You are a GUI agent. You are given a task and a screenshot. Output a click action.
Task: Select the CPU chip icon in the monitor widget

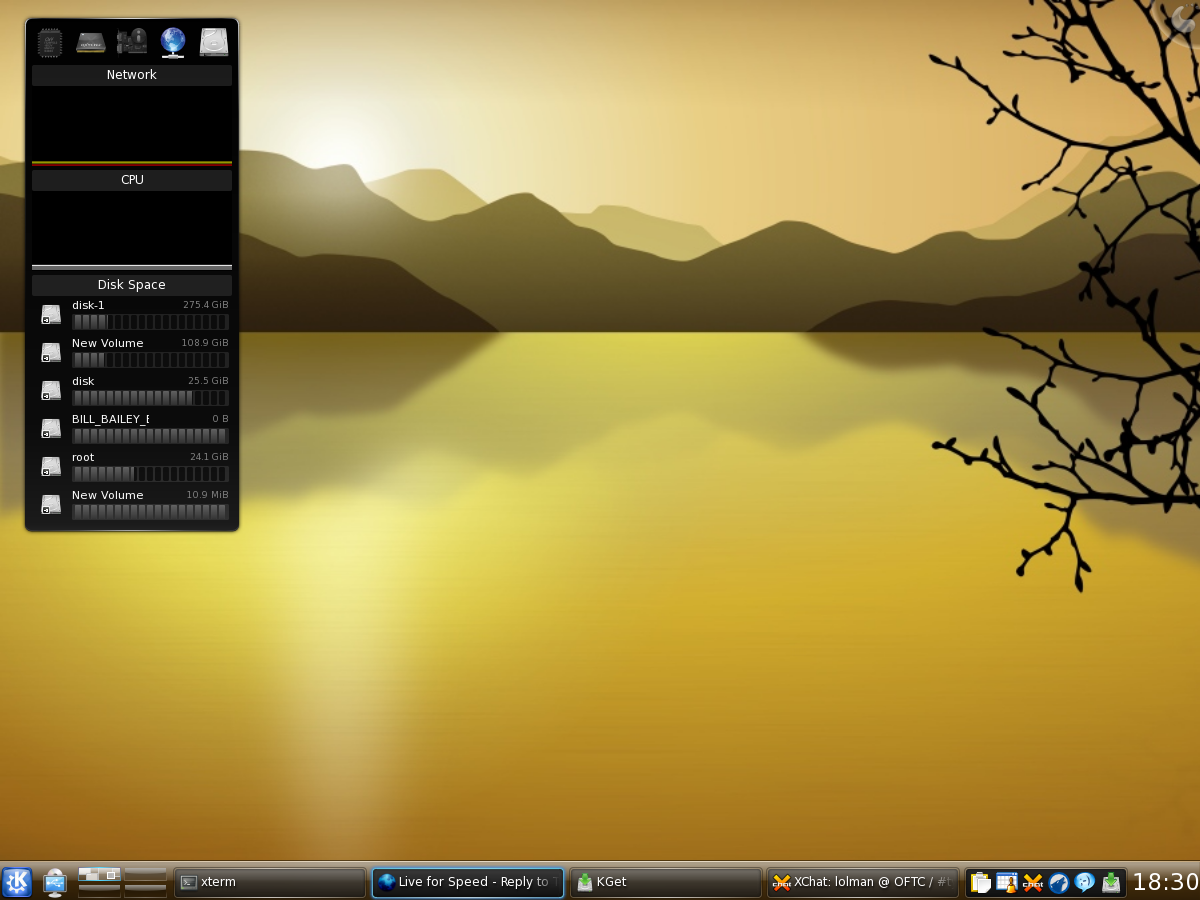pyautogui.click(x=50, y=42)
